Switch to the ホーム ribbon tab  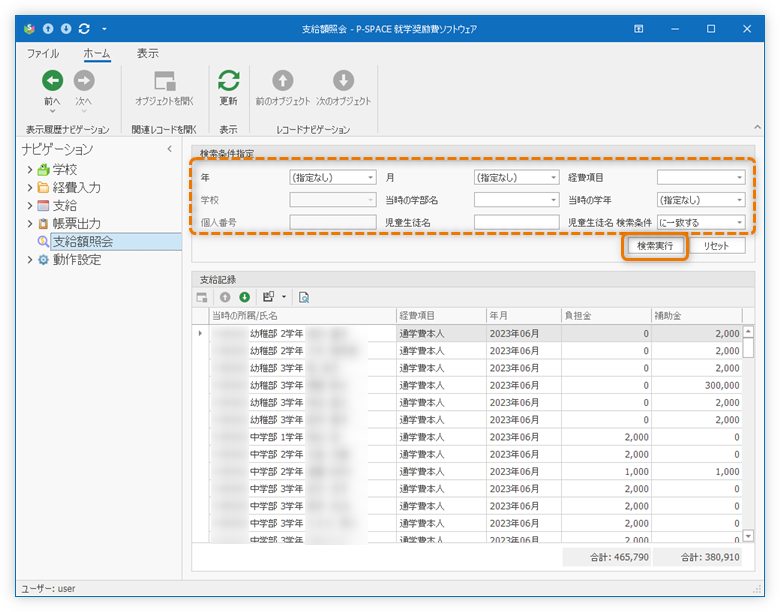[x=97, y=54]
